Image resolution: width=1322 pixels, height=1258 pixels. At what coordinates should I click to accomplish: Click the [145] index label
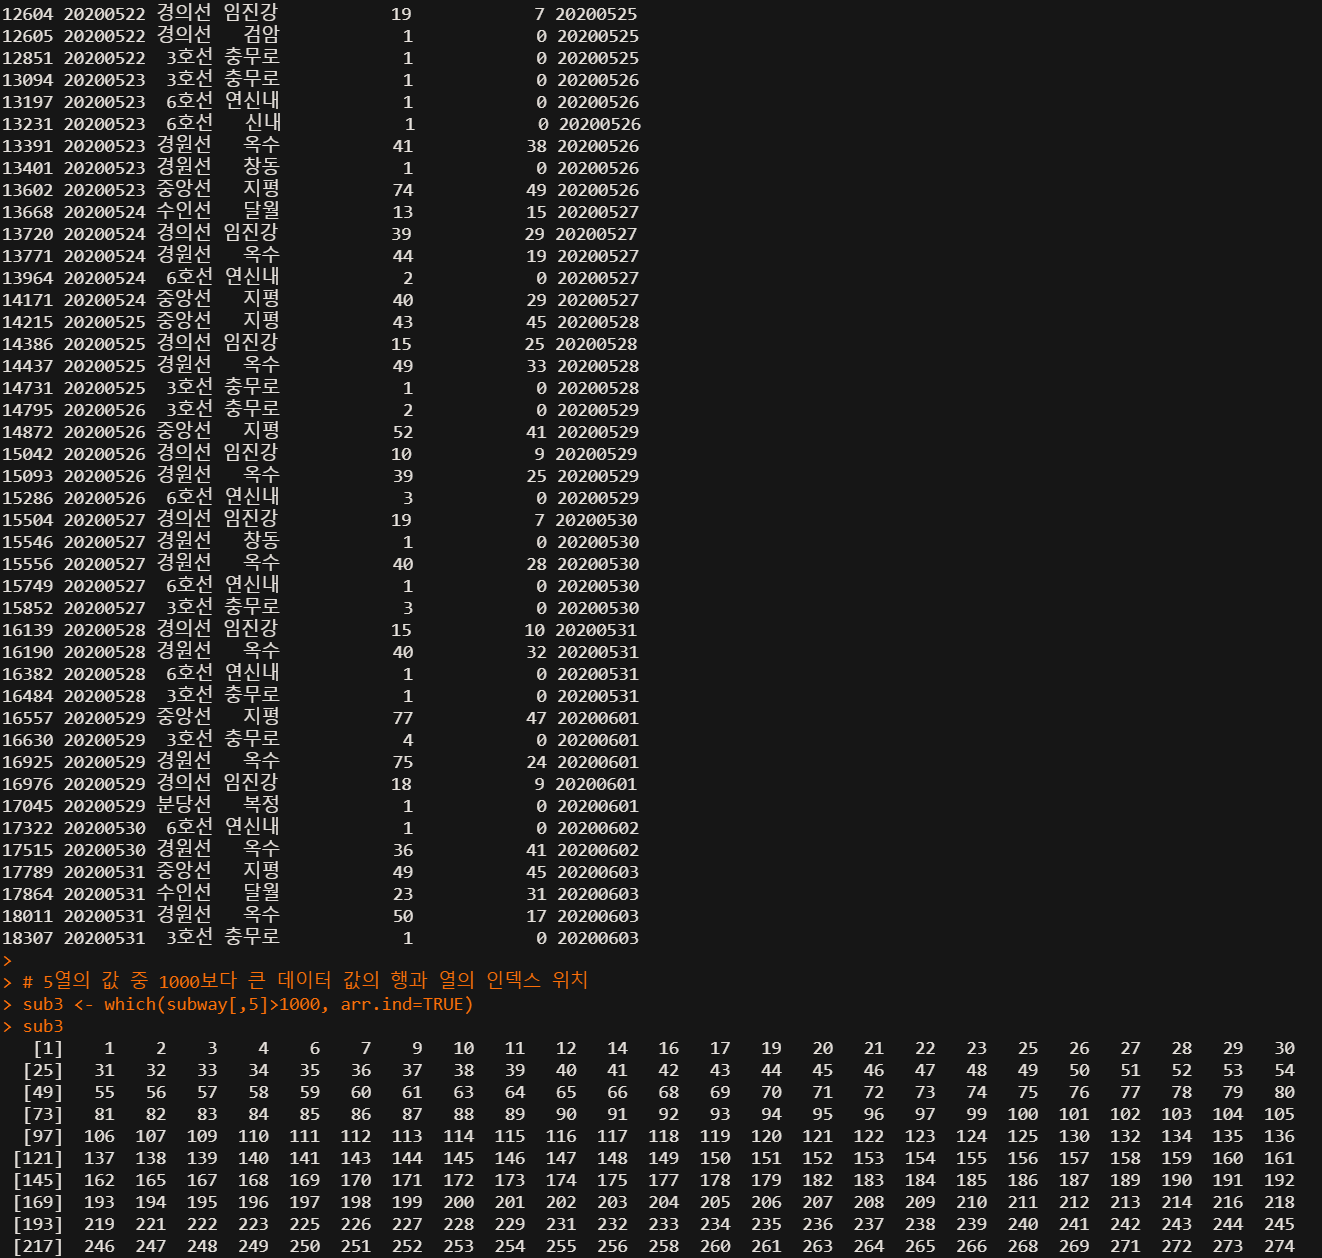pos(38,1180)
